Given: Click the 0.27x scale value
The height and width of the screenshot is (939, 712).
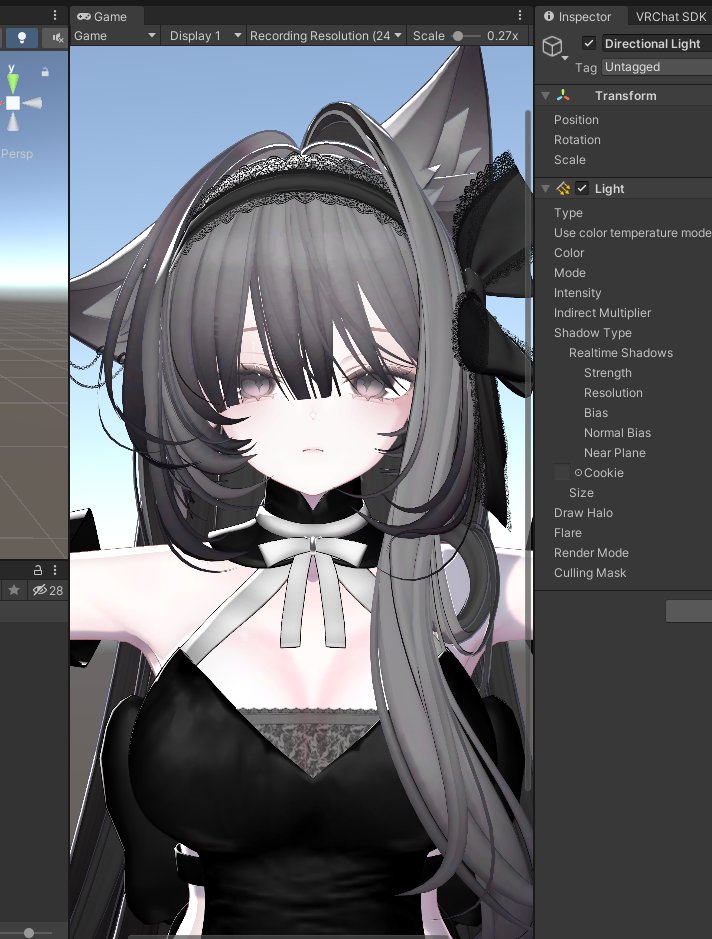Looking at the screenshot, I should click(502, 36).
